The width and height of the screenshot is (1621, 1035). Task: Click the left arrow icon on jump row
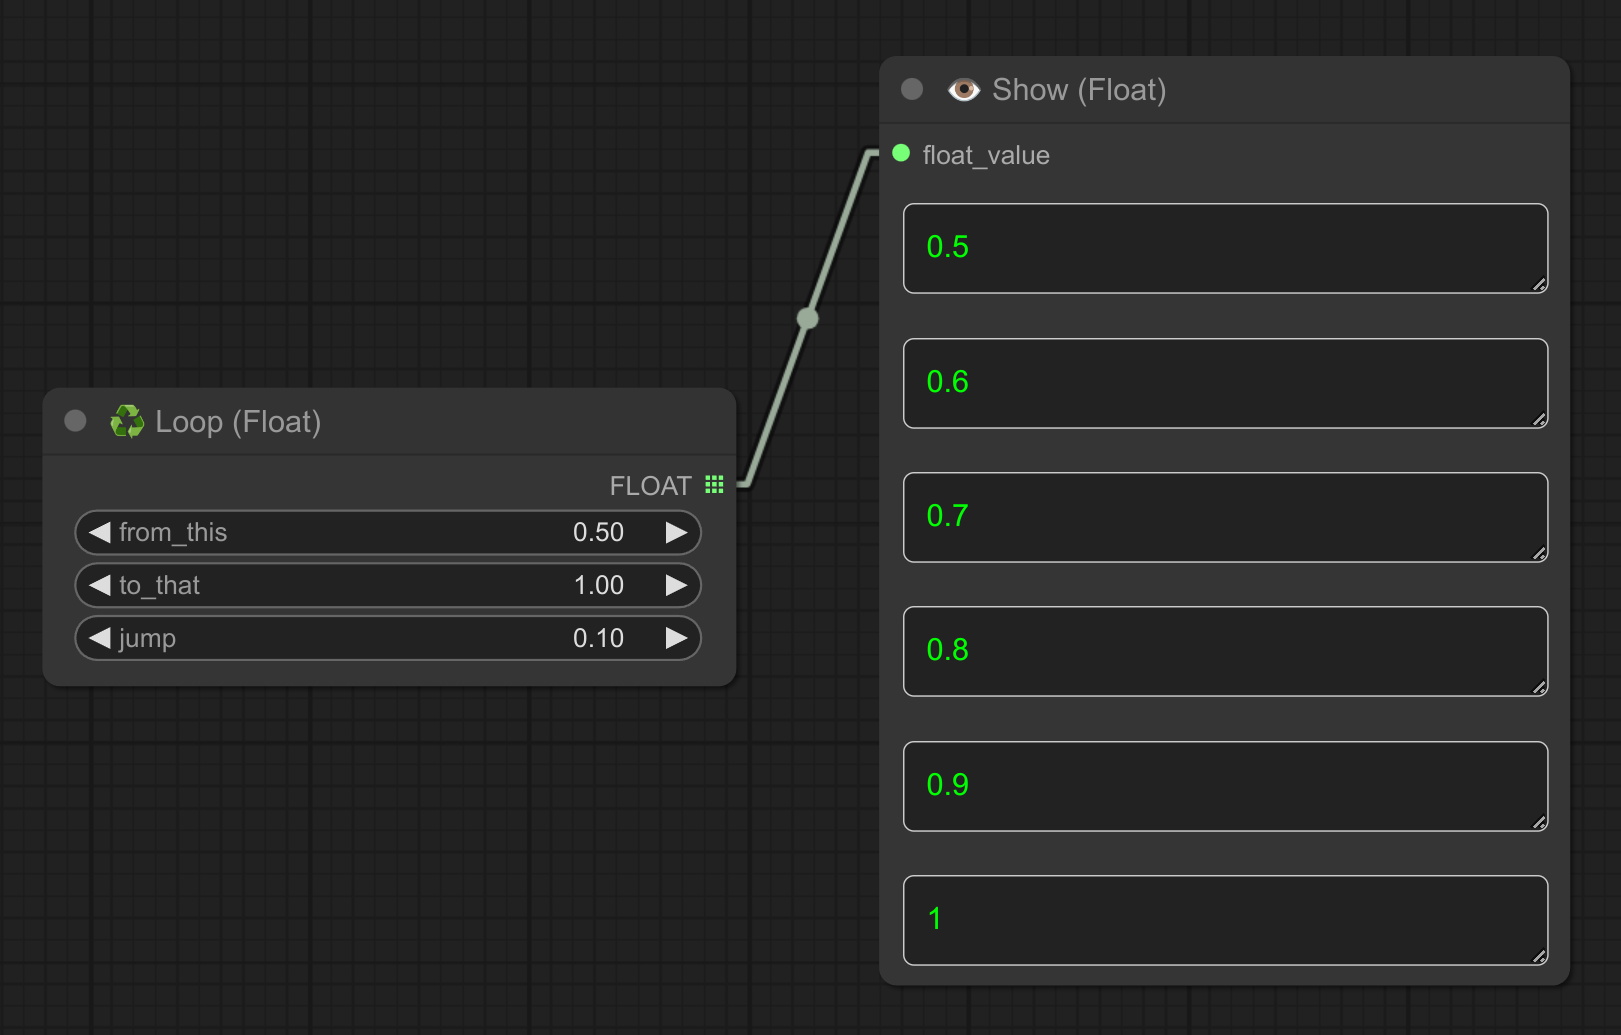click(x=98, y=638)
